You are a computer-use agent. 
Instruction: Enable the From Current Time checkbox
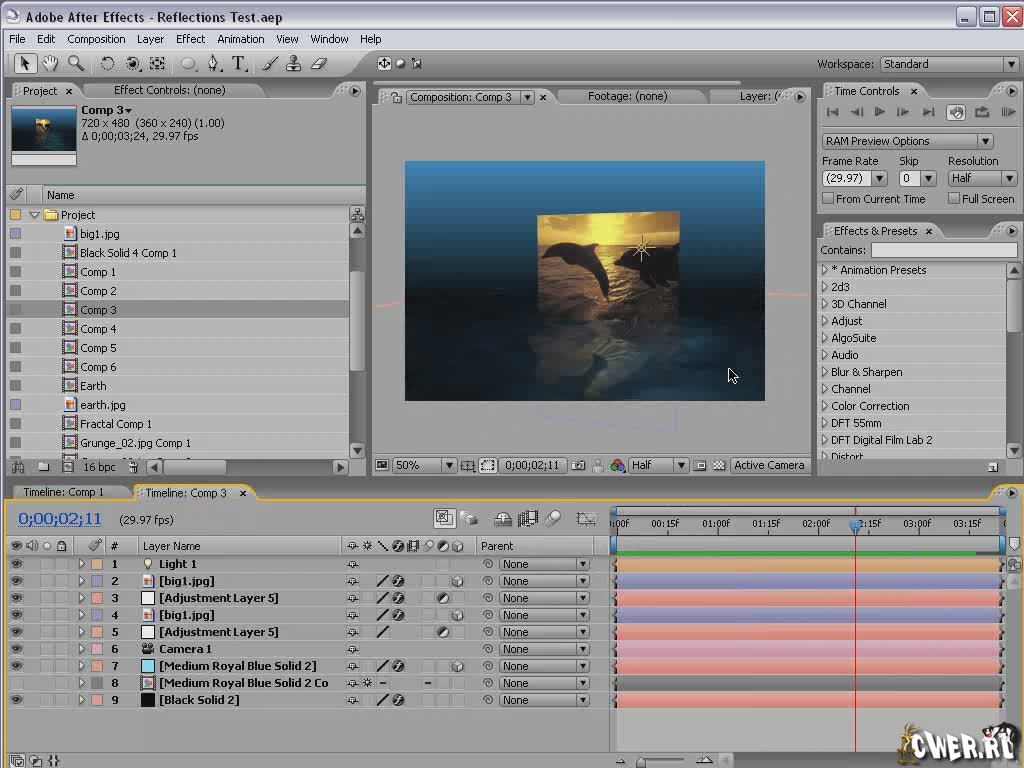[828, 199]
